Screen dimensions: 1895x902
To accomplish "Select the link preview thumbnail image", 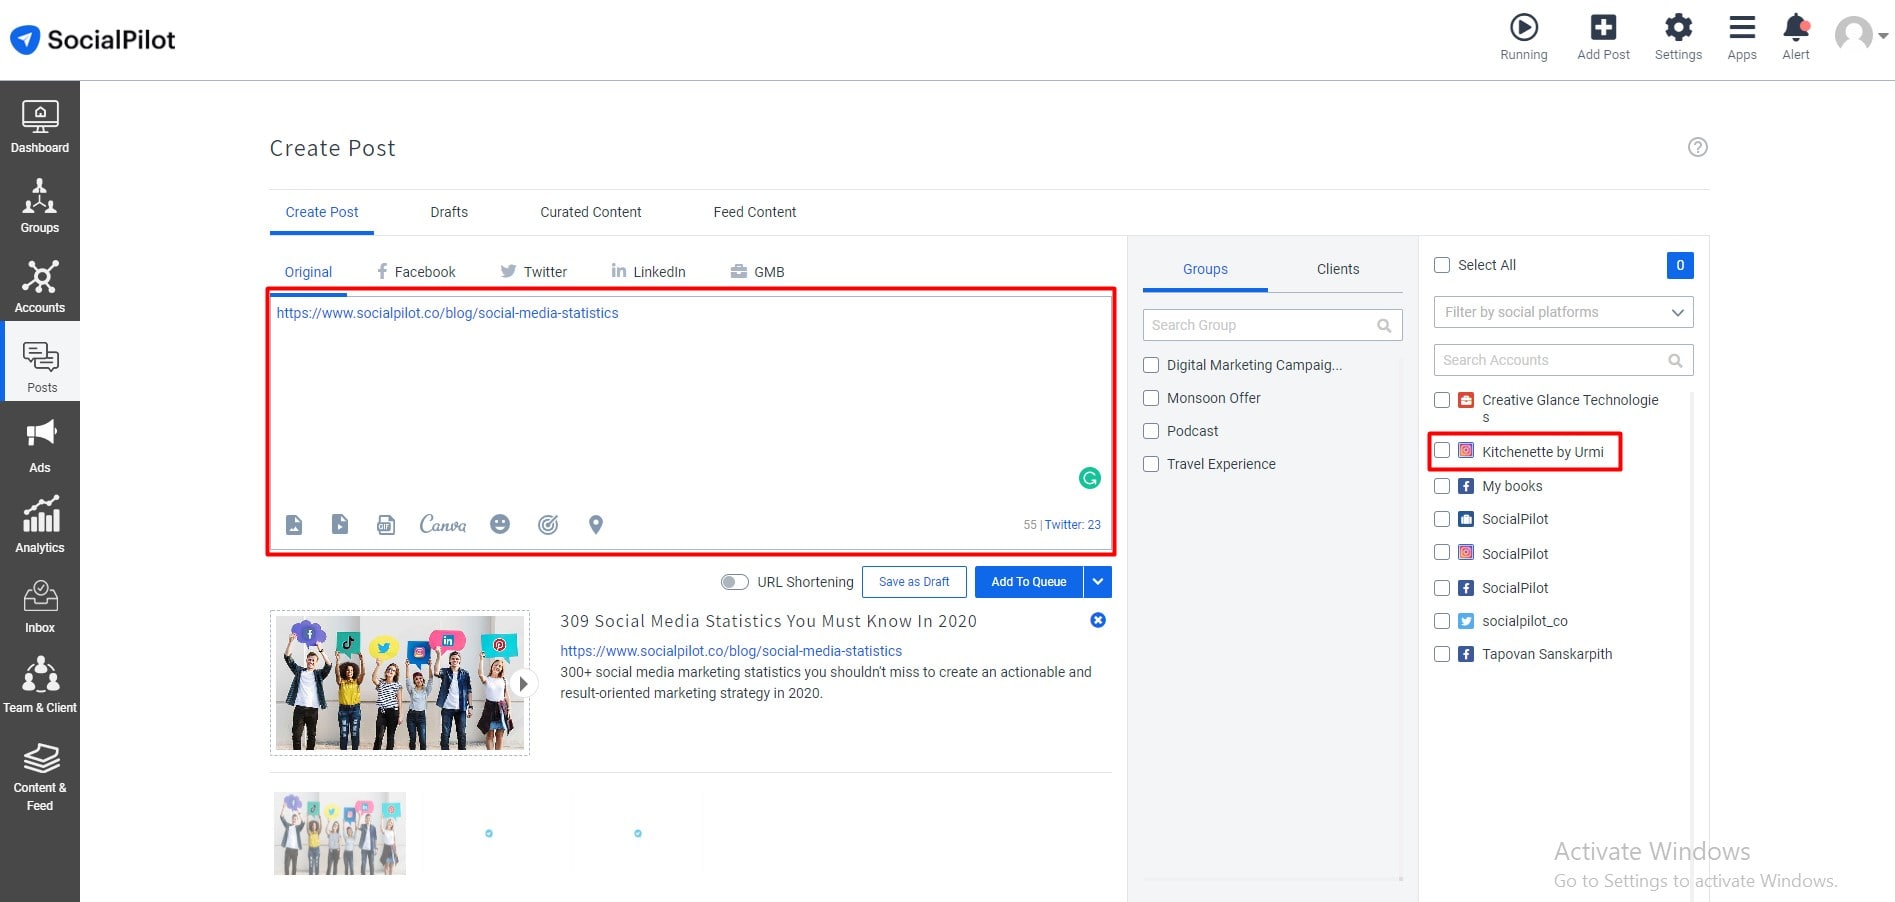I will click(x=400, y=683).
